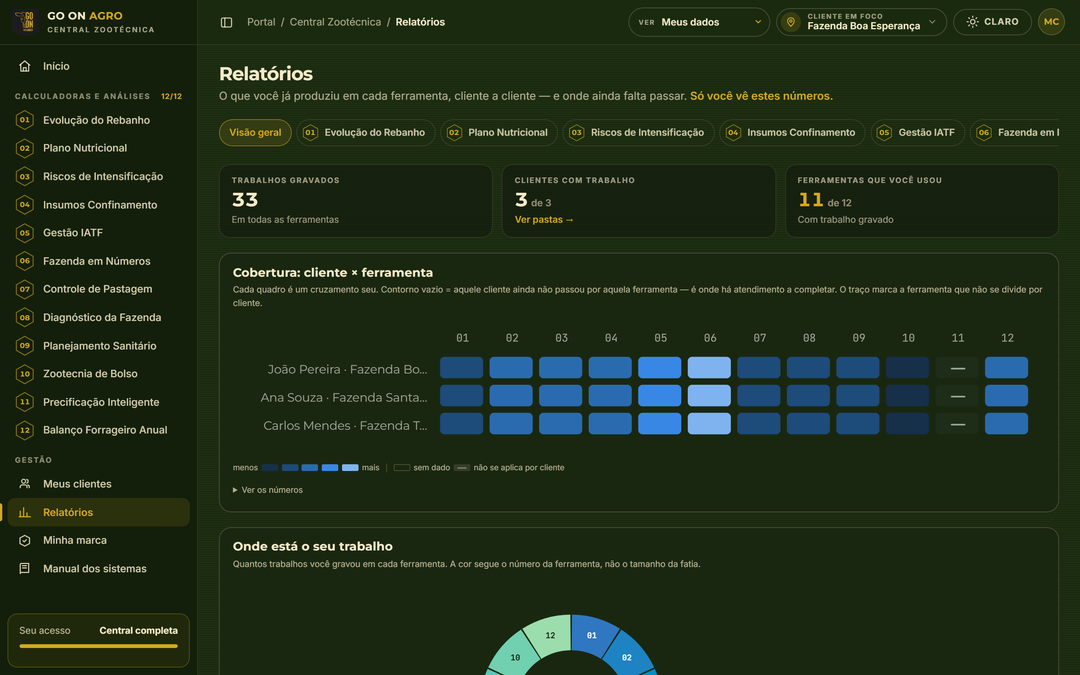Switch to the Gestão IATF tab

[x=917, y=133]
